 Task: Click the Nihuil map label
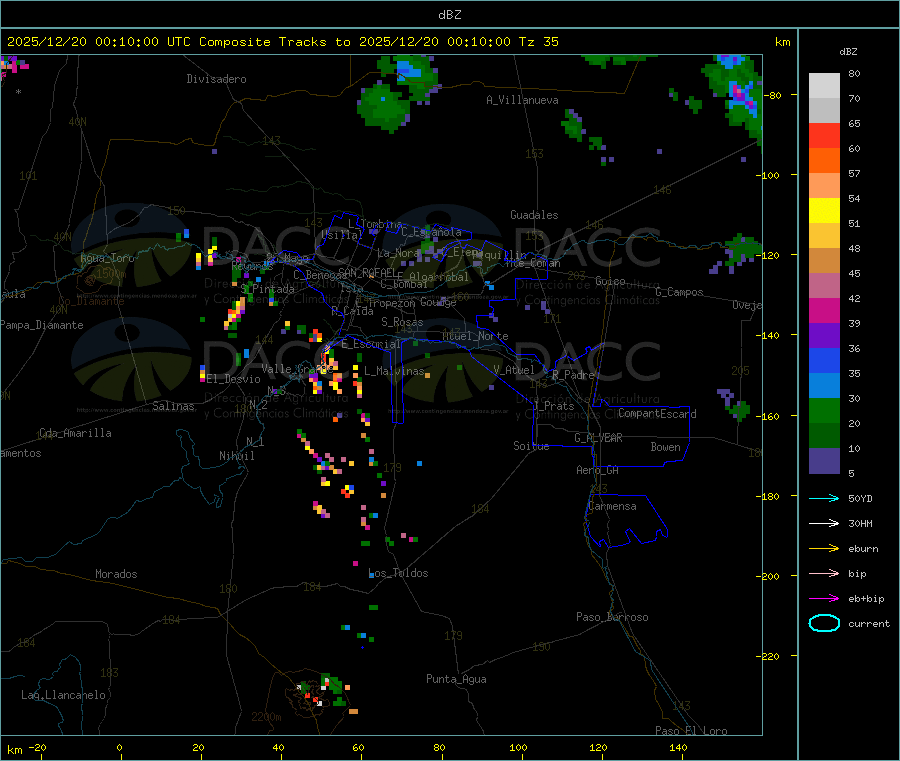[x=236, y=456]
